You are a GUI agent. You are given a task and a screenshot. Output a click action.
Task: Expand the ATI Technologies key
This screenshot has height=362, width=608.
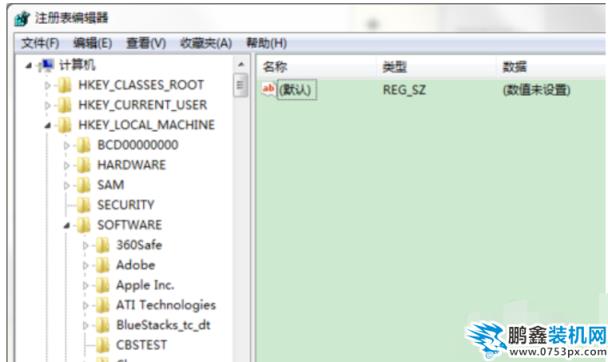click(86, 306)
